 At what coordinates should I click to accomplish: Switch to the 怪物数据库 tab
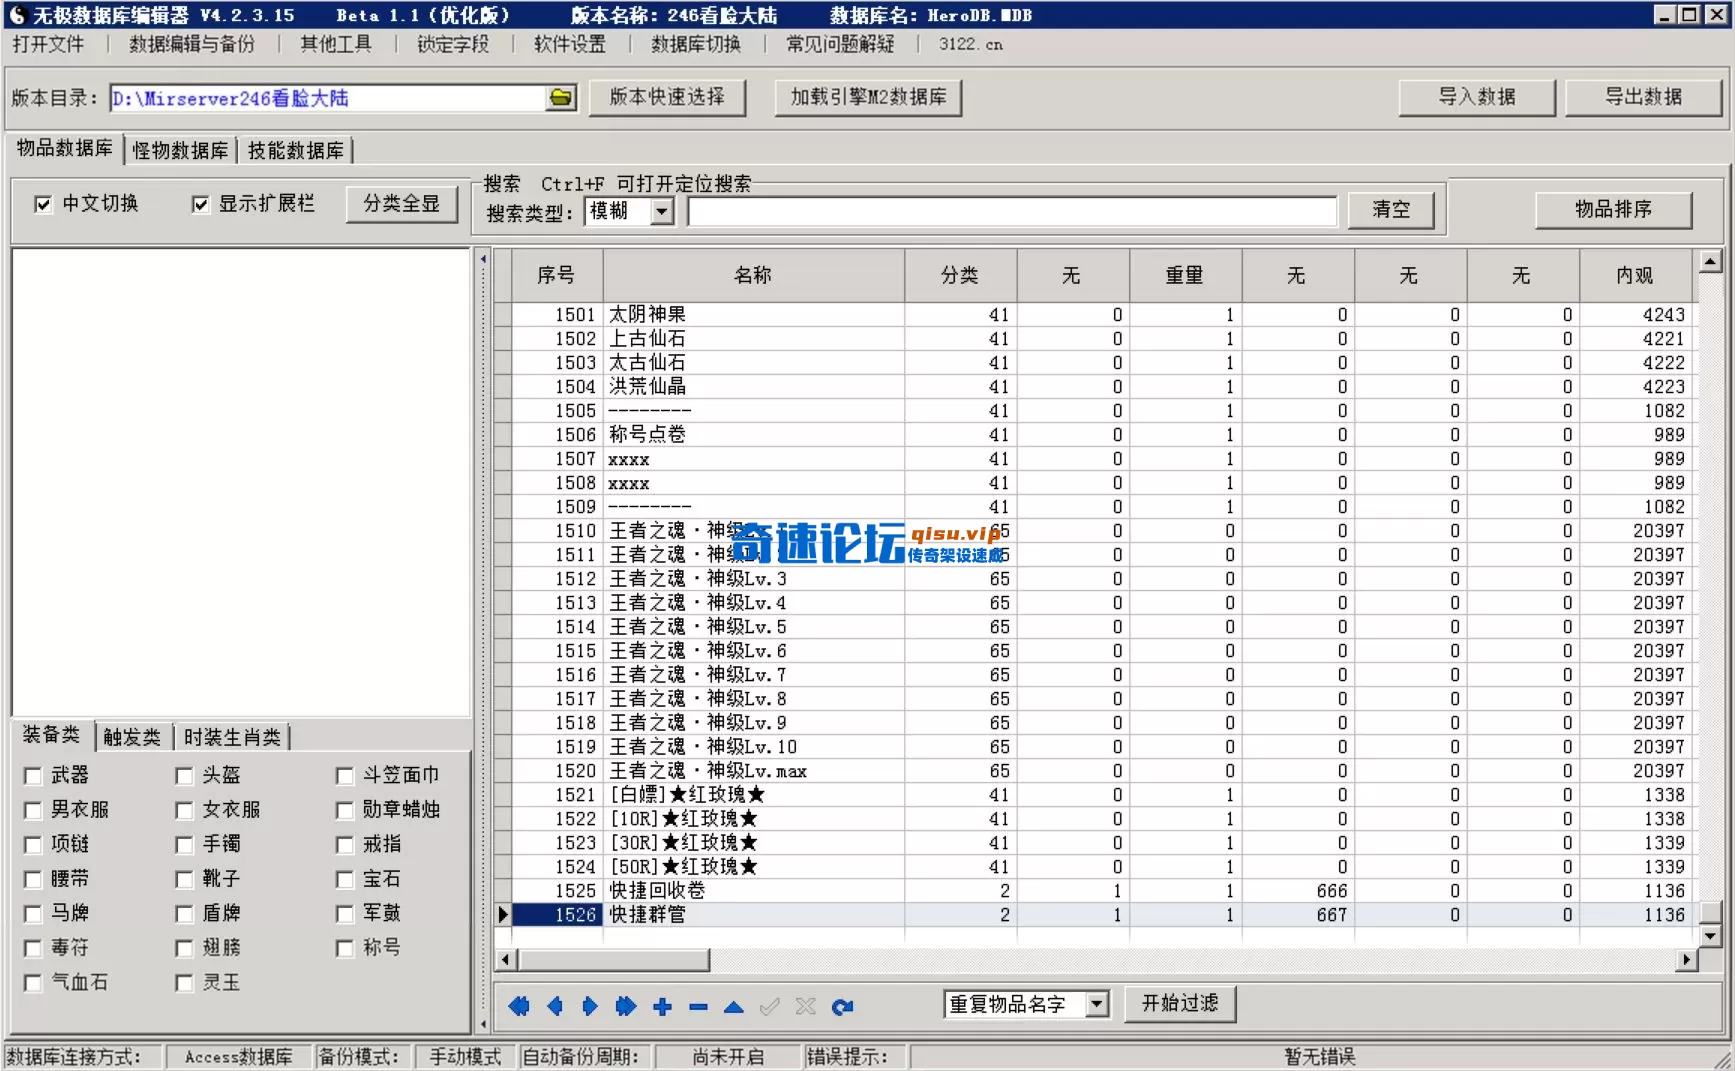(x=180, y=148)
